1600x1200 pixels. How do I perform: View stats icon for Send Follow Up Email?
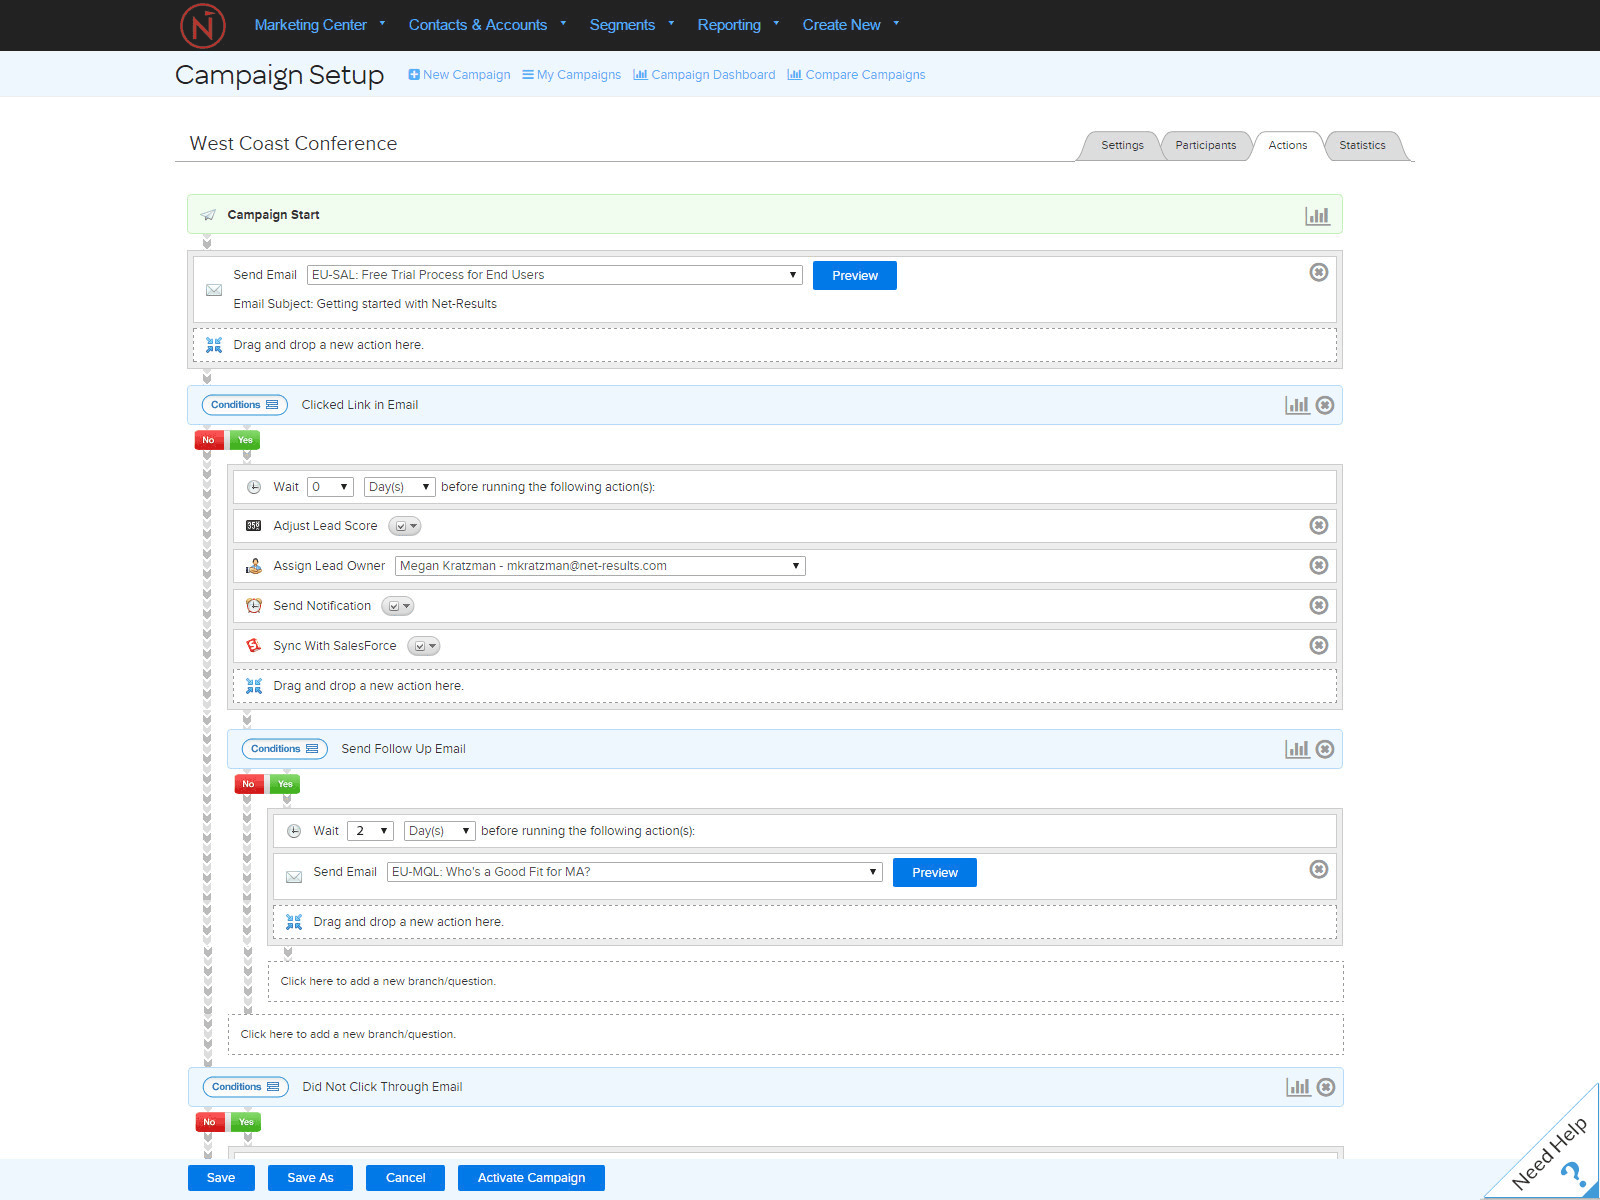(x=1297, y=749)
